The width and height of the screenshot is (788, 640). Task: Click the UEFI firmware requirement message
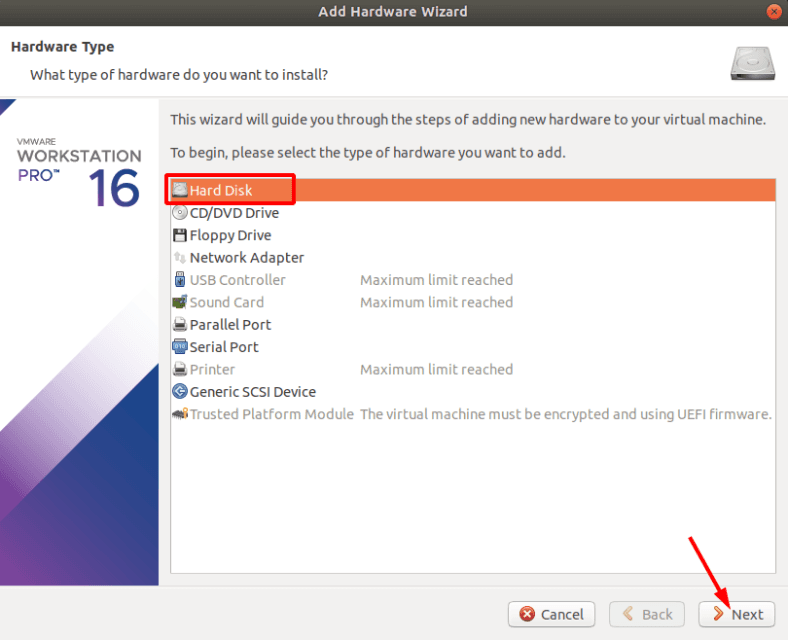[566, 414]
